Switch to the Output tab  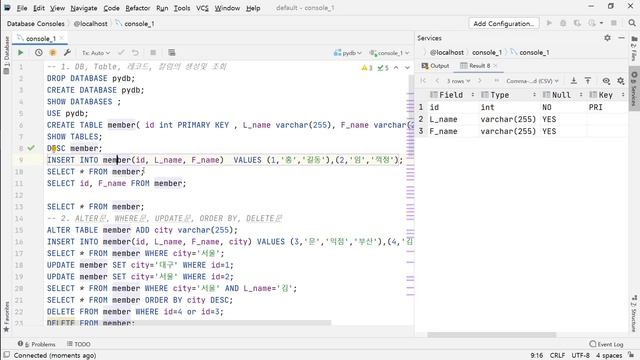coord(436,66)
